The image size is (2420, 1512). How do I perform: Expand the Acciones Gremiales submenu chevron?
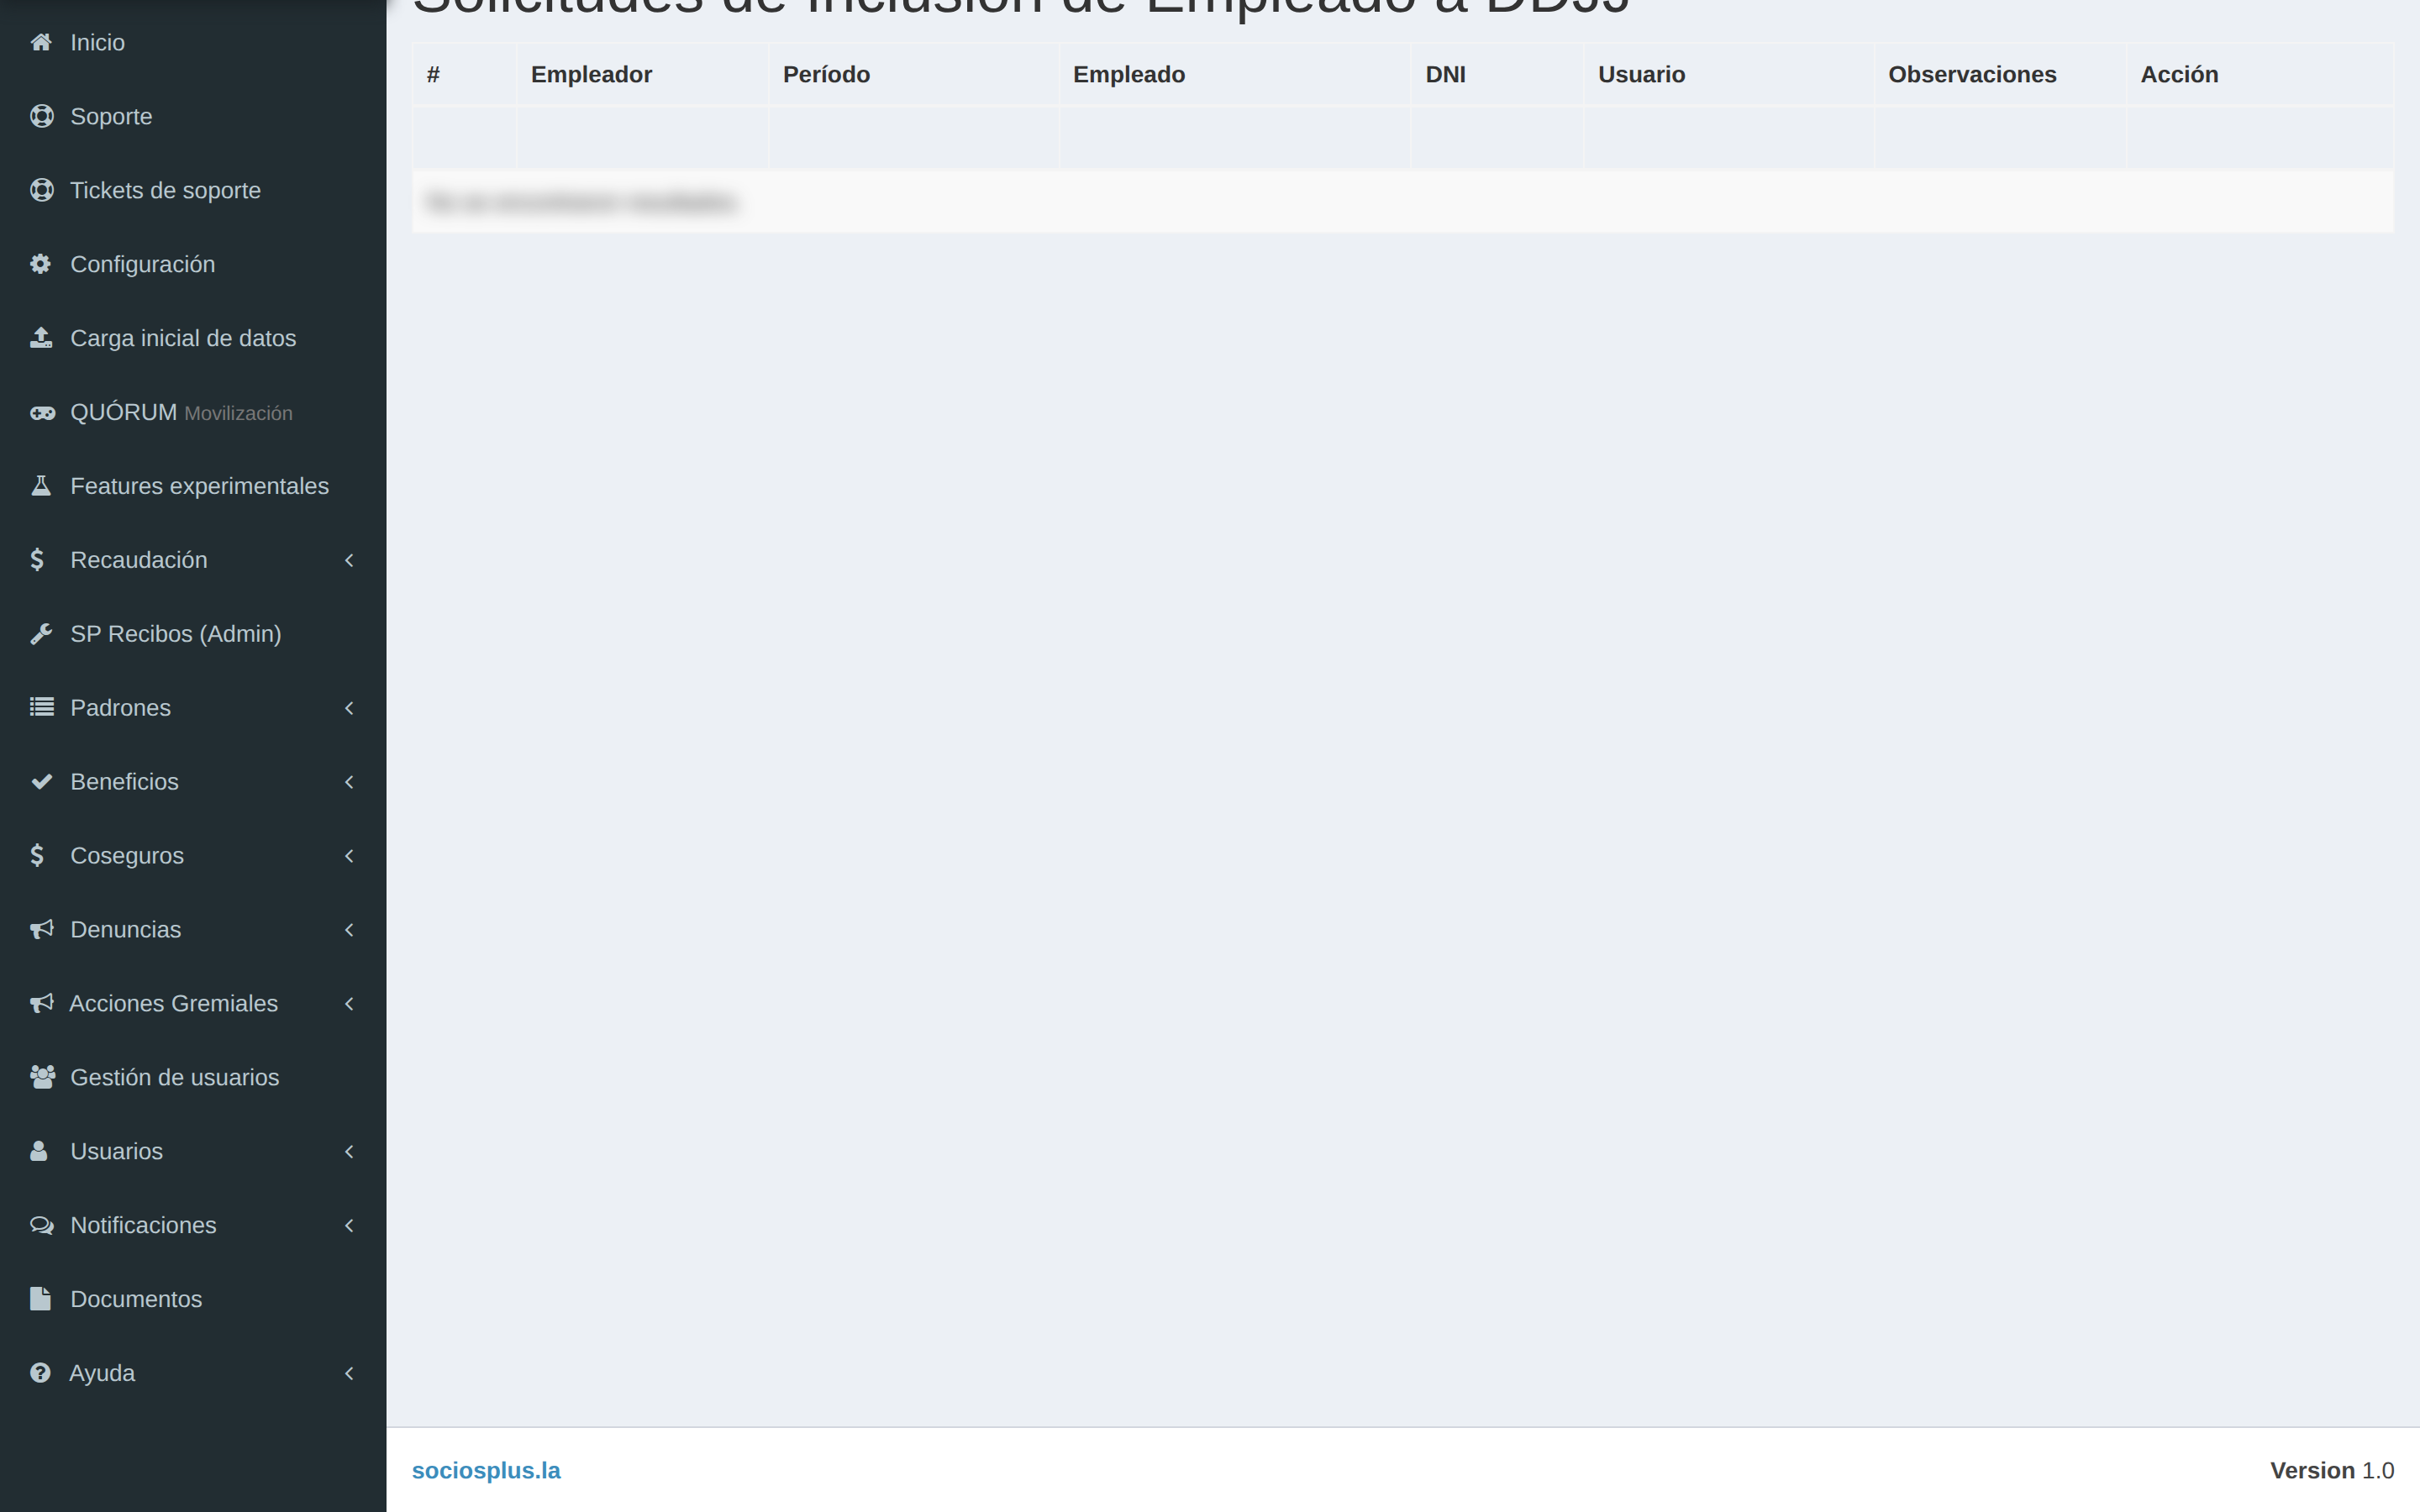click(349, 1004)
